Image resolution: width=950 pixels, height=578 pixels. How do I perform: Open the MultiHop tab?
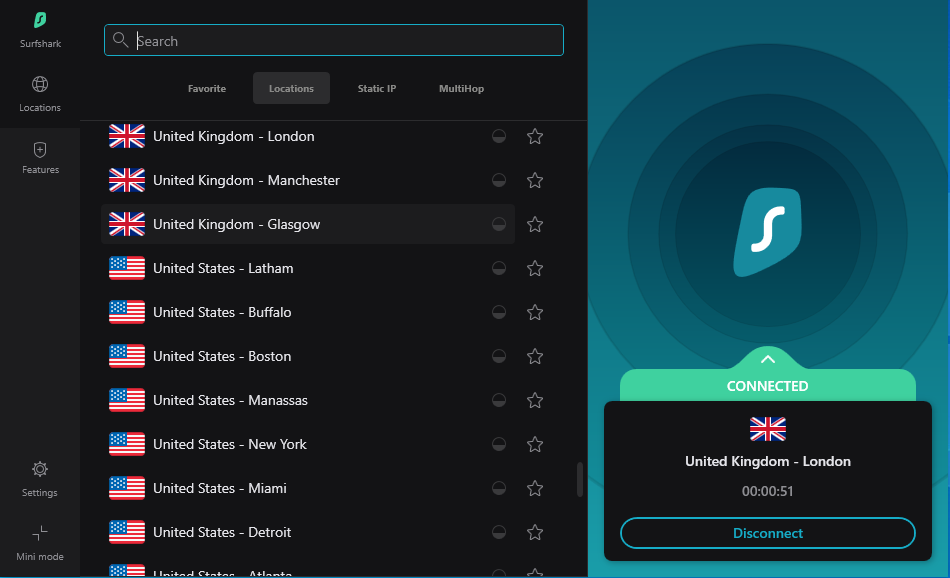click(x=461, y=88)
